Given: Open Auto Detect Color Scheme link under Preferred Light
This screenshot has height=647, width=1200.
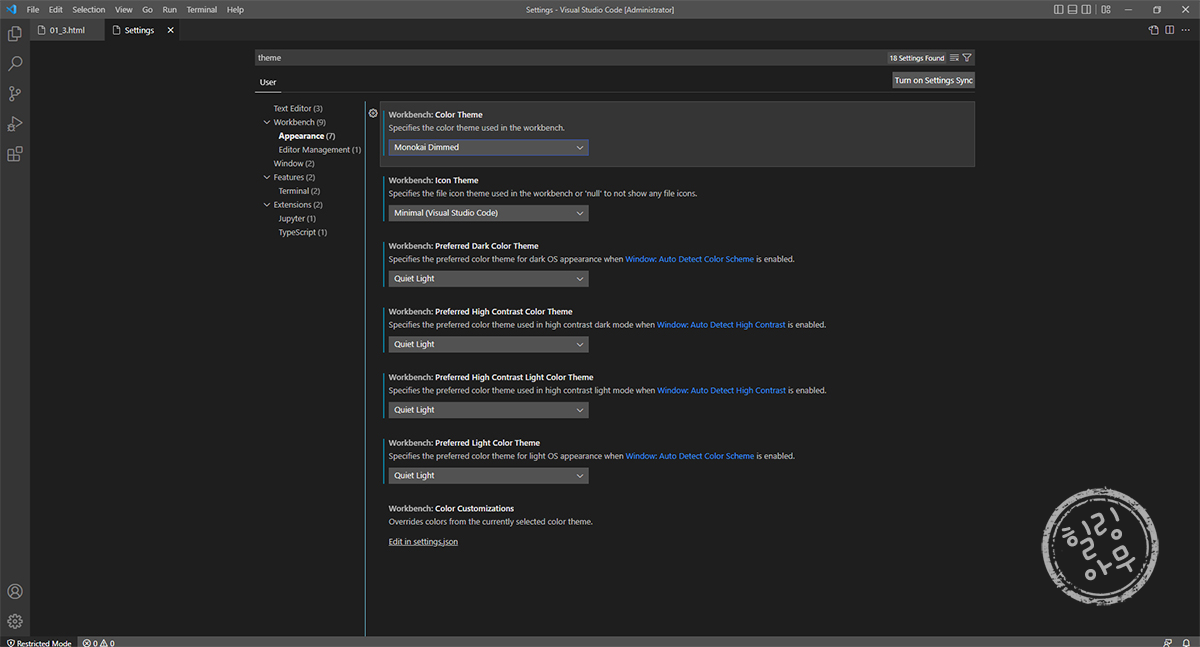Looking at the screenshot, I should tap(690, 456).
